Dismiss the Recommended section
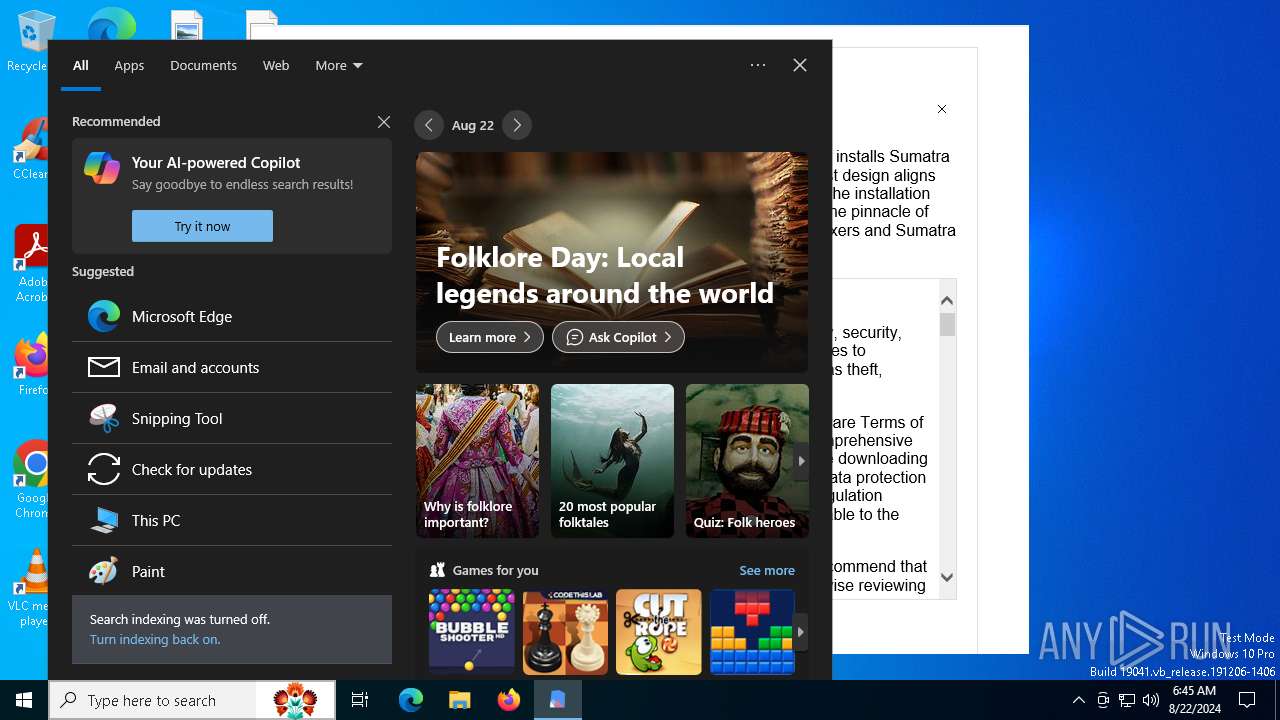This screenshot has width=1280, height=720. [384, 122]
